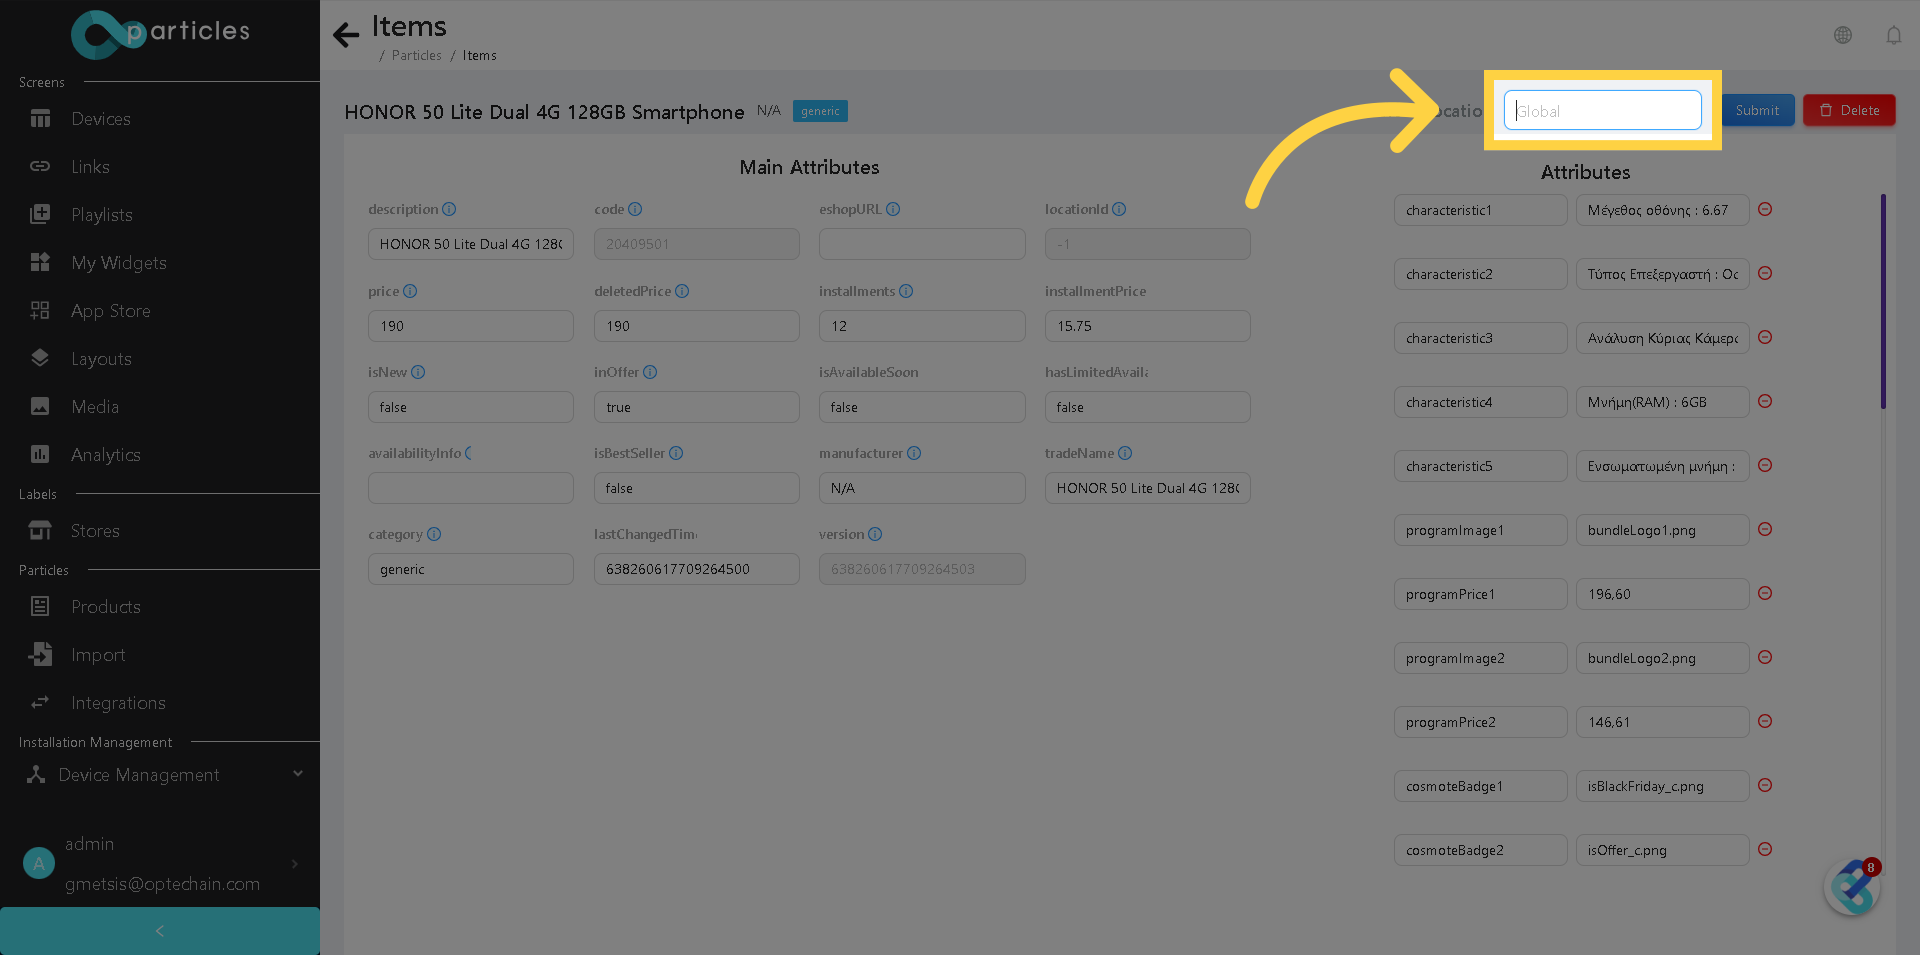Click the category field showing generic
Viewport: 1920px width, 955px height.
click(471, 569)
